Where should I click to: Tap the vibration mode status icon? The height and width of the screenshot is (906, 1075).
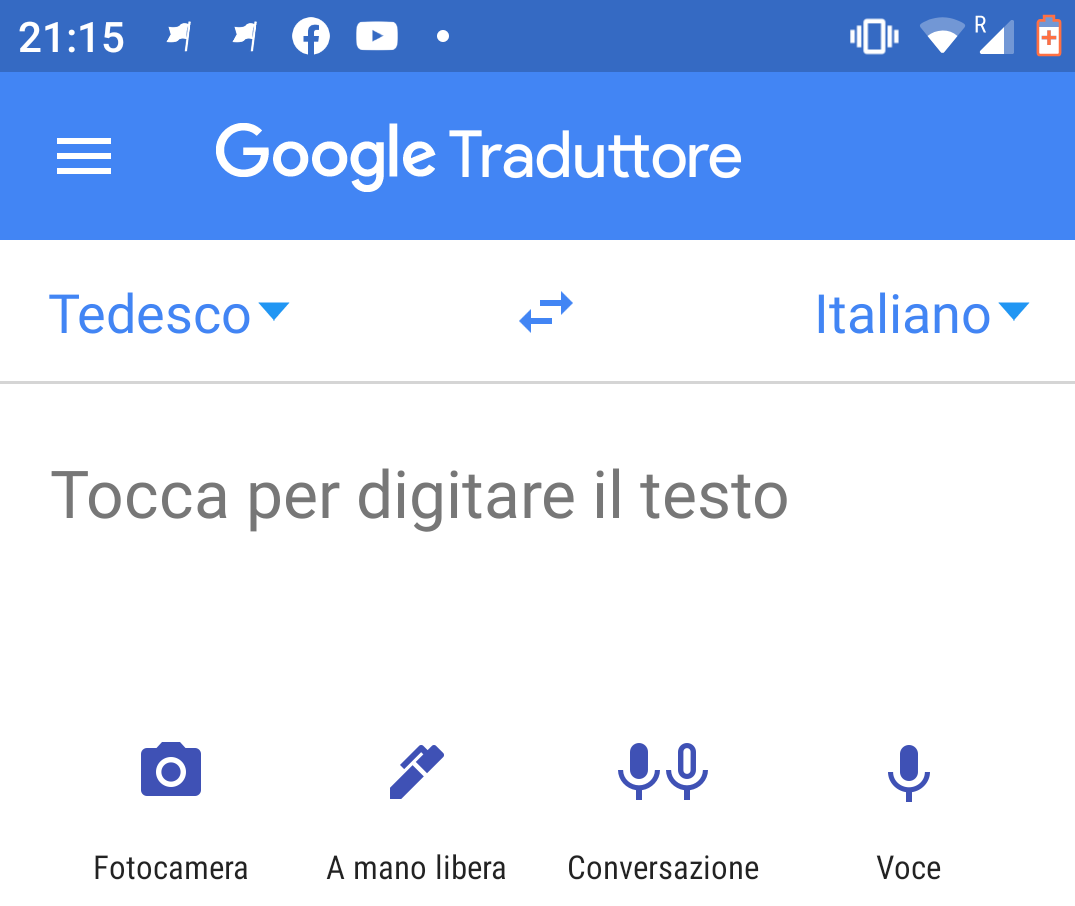point(874,36)
